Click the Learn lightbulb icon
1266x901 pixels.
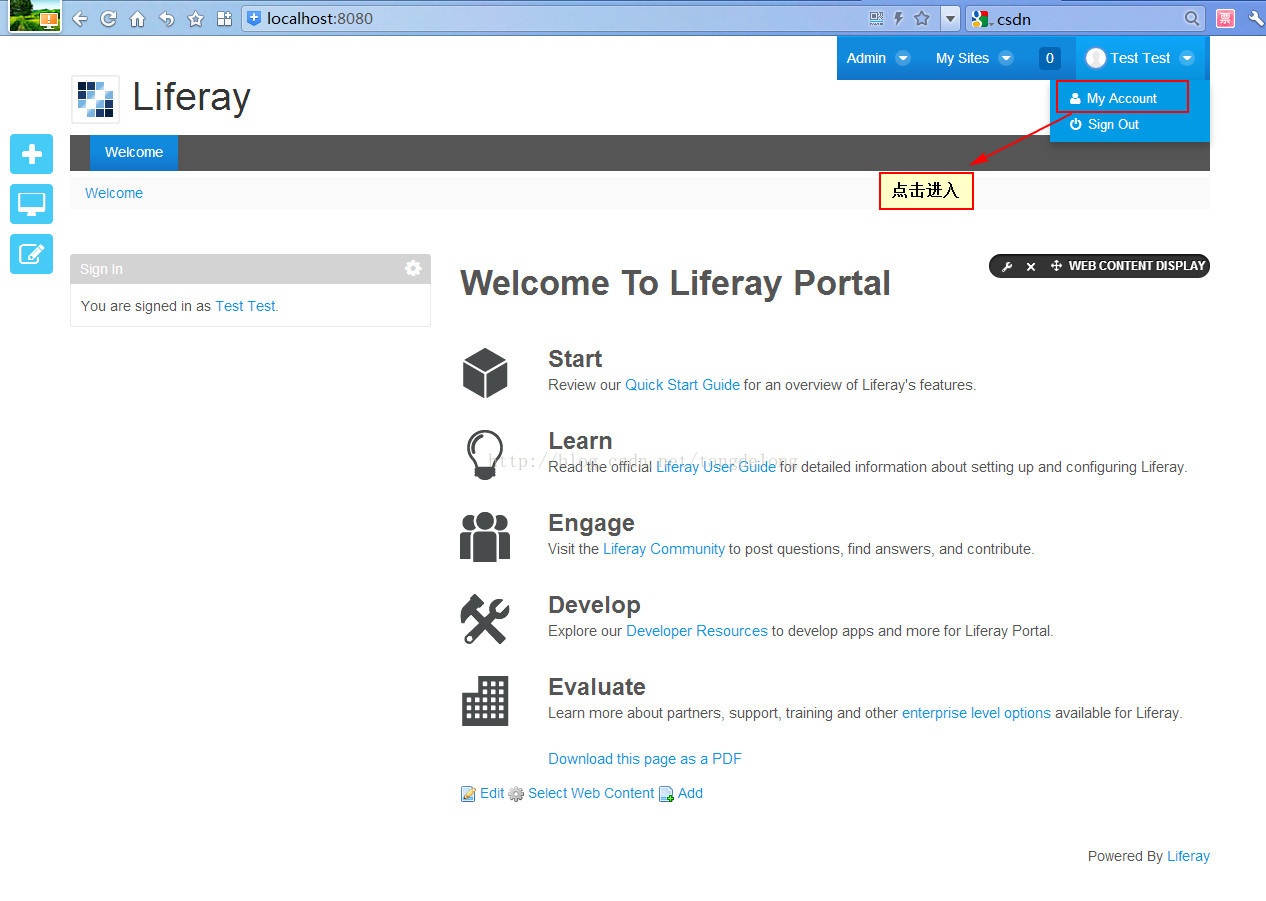pyautogui.click(x=485, y=454)
